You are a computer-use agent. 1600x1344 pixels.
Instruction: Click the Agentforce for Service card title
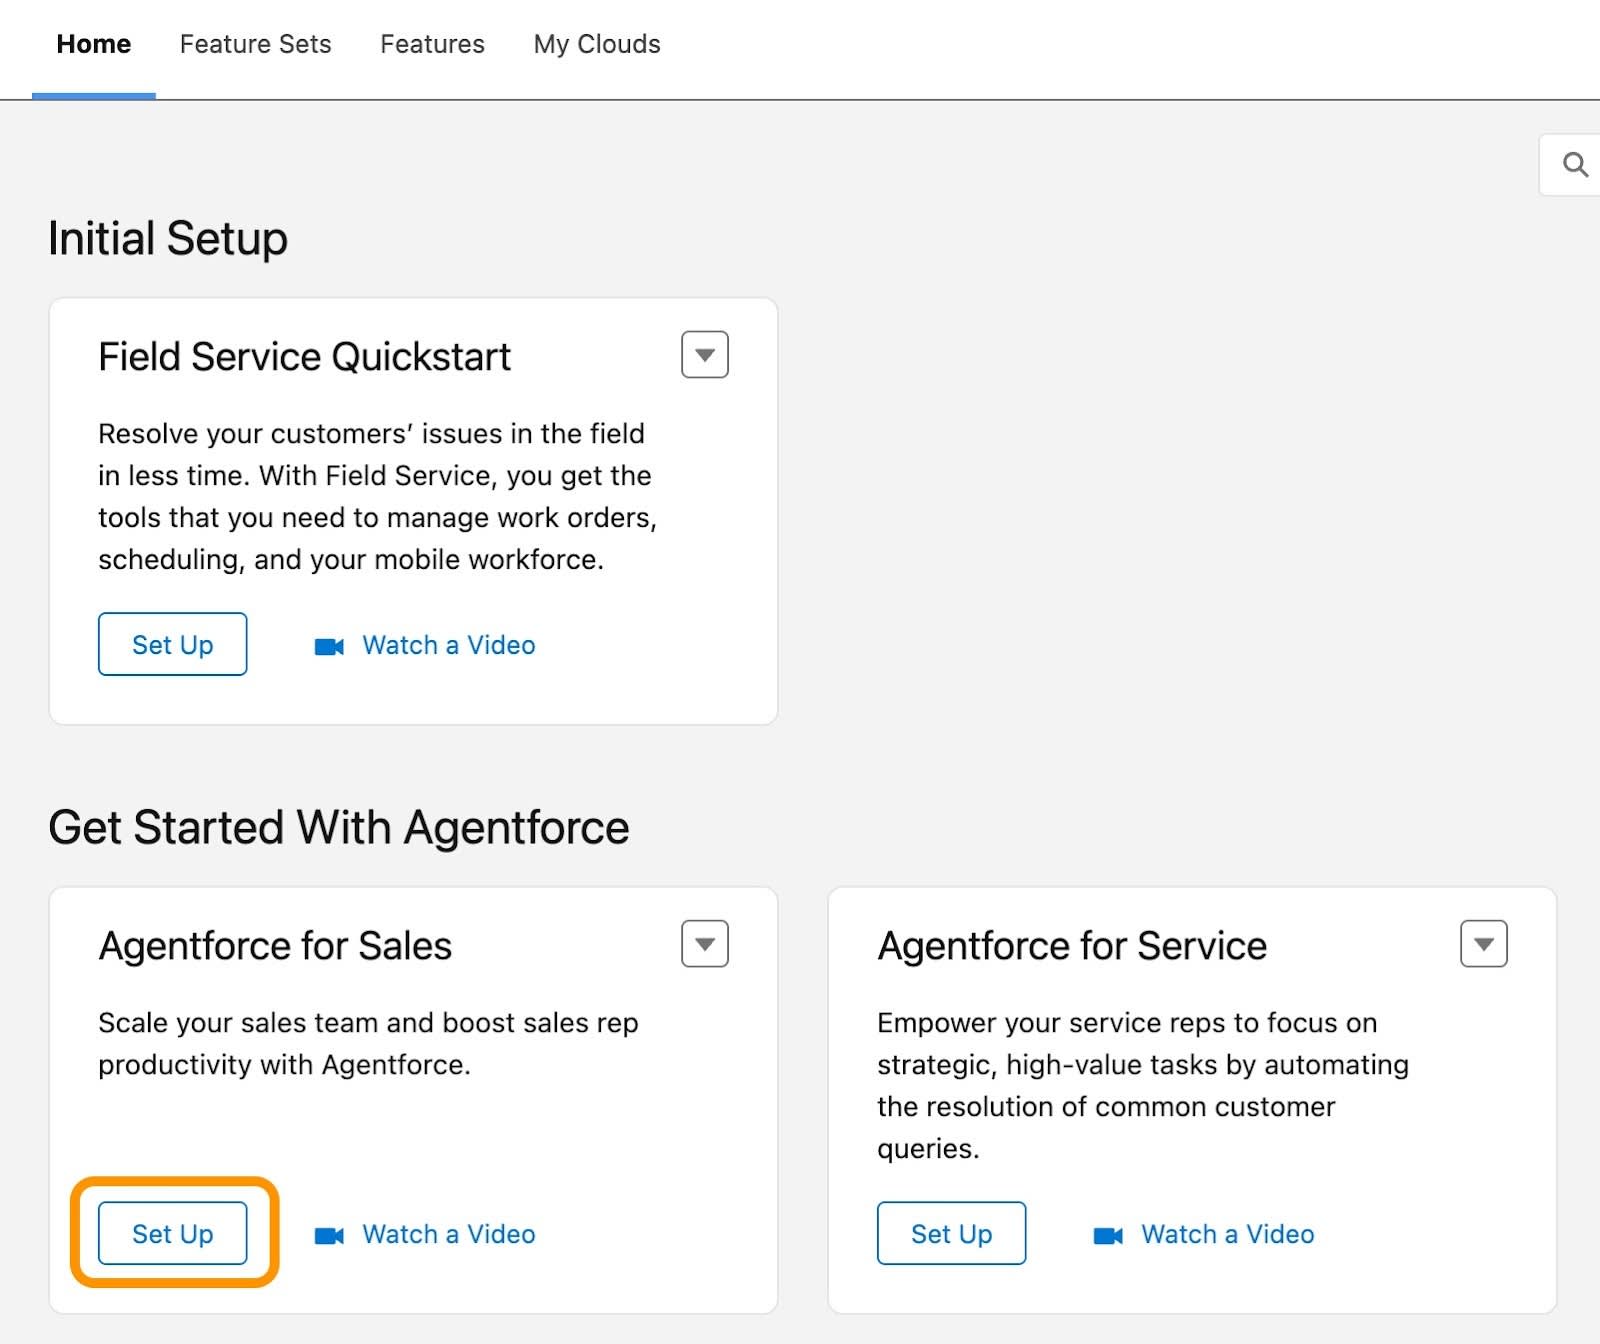(1072, 946)
